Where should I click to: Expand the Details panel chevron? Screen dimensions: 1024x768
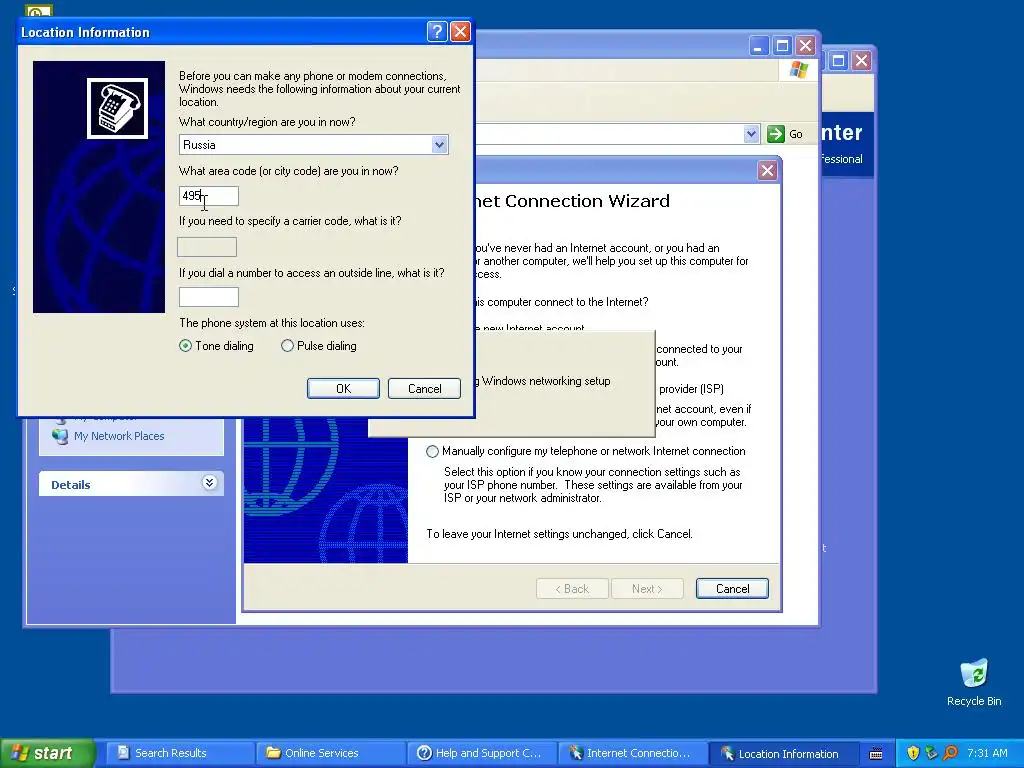[x=209, y=483]
